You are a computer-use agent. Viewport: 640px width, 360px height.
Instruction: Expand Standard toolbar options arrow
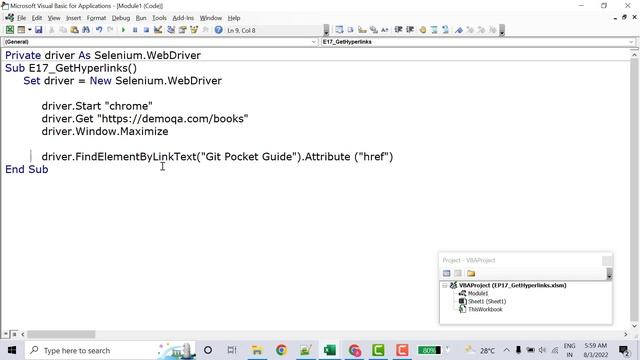click(326, 30)
